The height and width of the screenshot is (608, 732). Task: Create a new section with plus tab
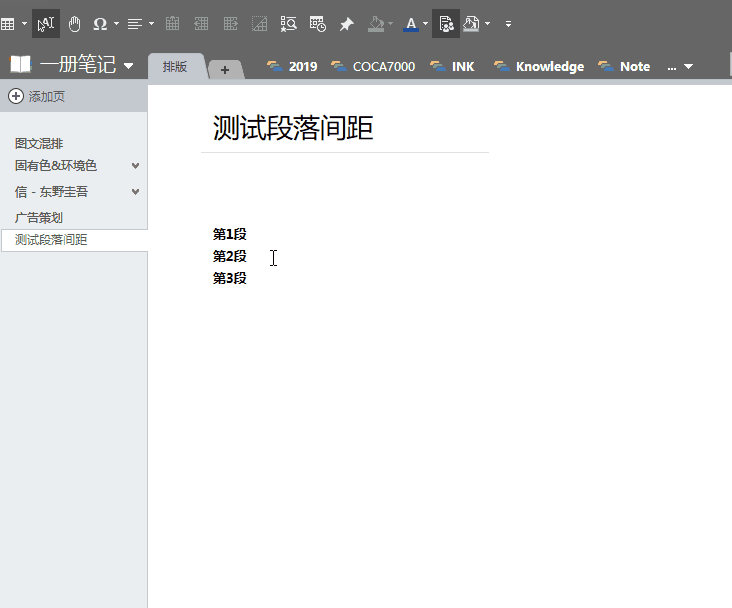coord(225,69)
